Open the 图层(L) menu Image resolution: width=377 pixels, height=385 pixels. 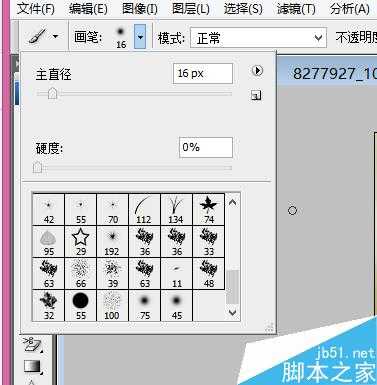(191, 8)
